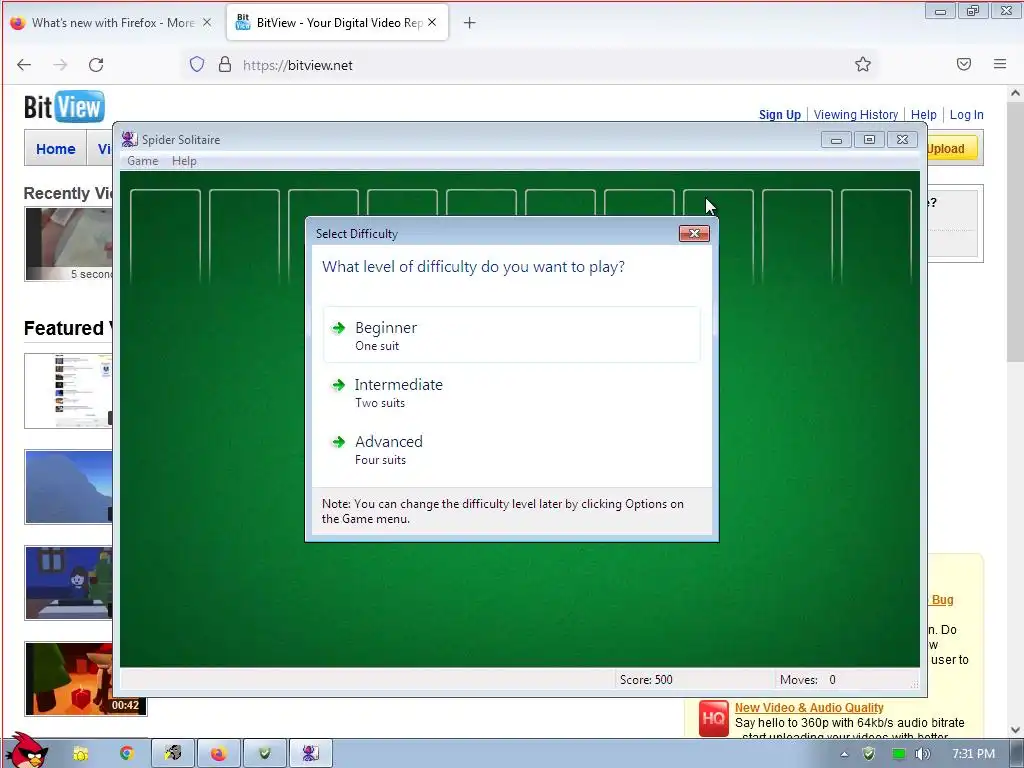Switch to Spider Solitaire in taskbar
Screen dimensions: 1024x768
pyautogui.click(x=311, y=754)
